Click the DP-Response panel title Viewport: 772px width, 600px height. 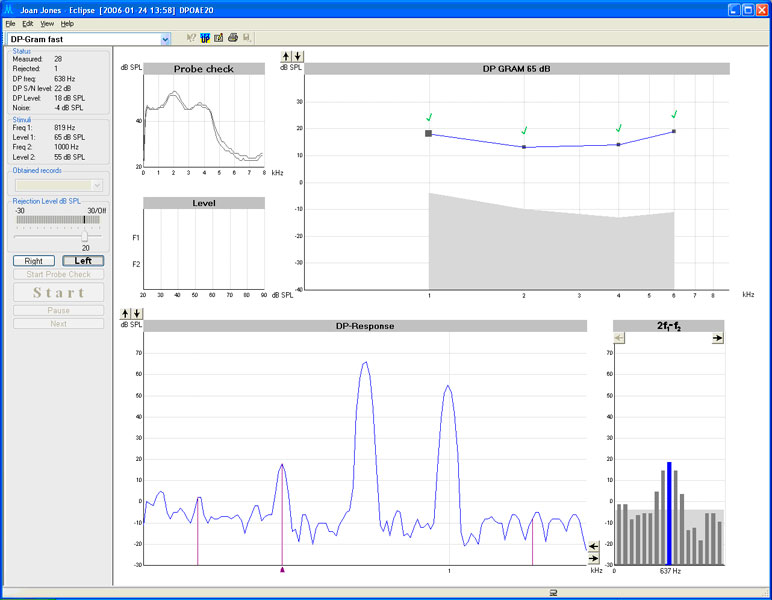point(365,326)
